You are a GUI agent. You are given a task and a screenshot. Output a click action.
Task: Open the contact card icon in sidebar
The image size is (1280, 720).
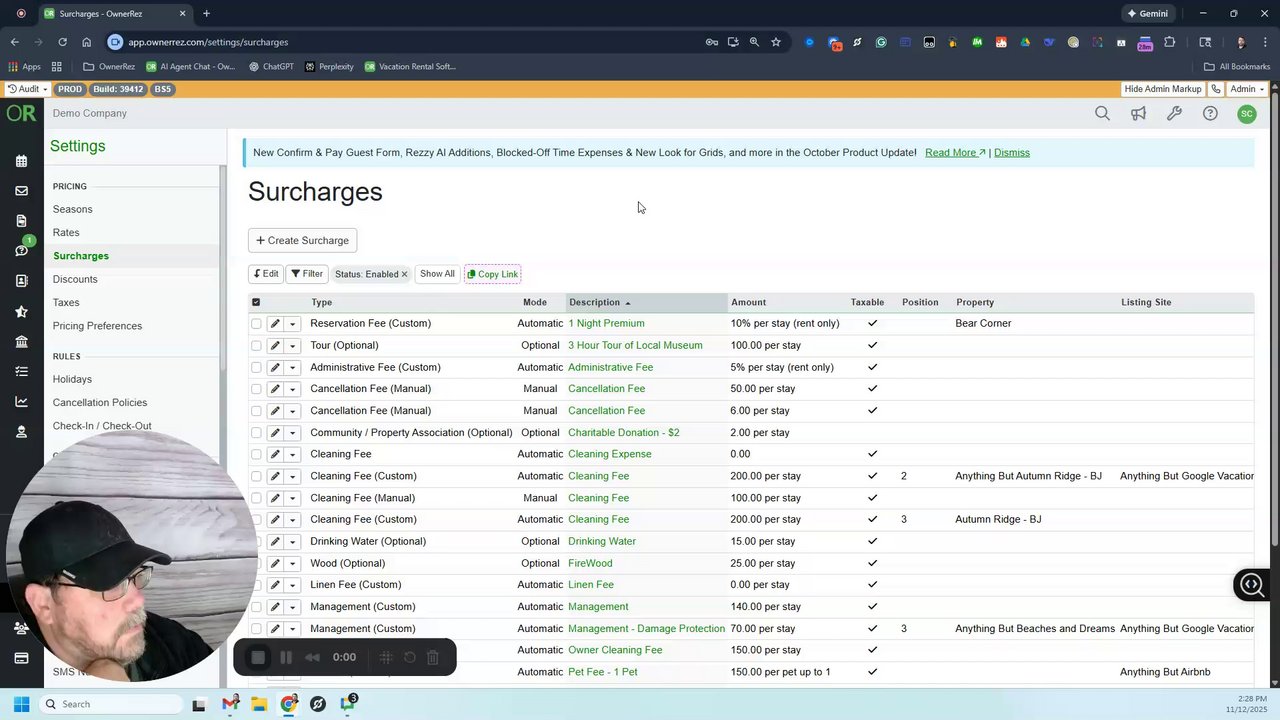(21, 281)
